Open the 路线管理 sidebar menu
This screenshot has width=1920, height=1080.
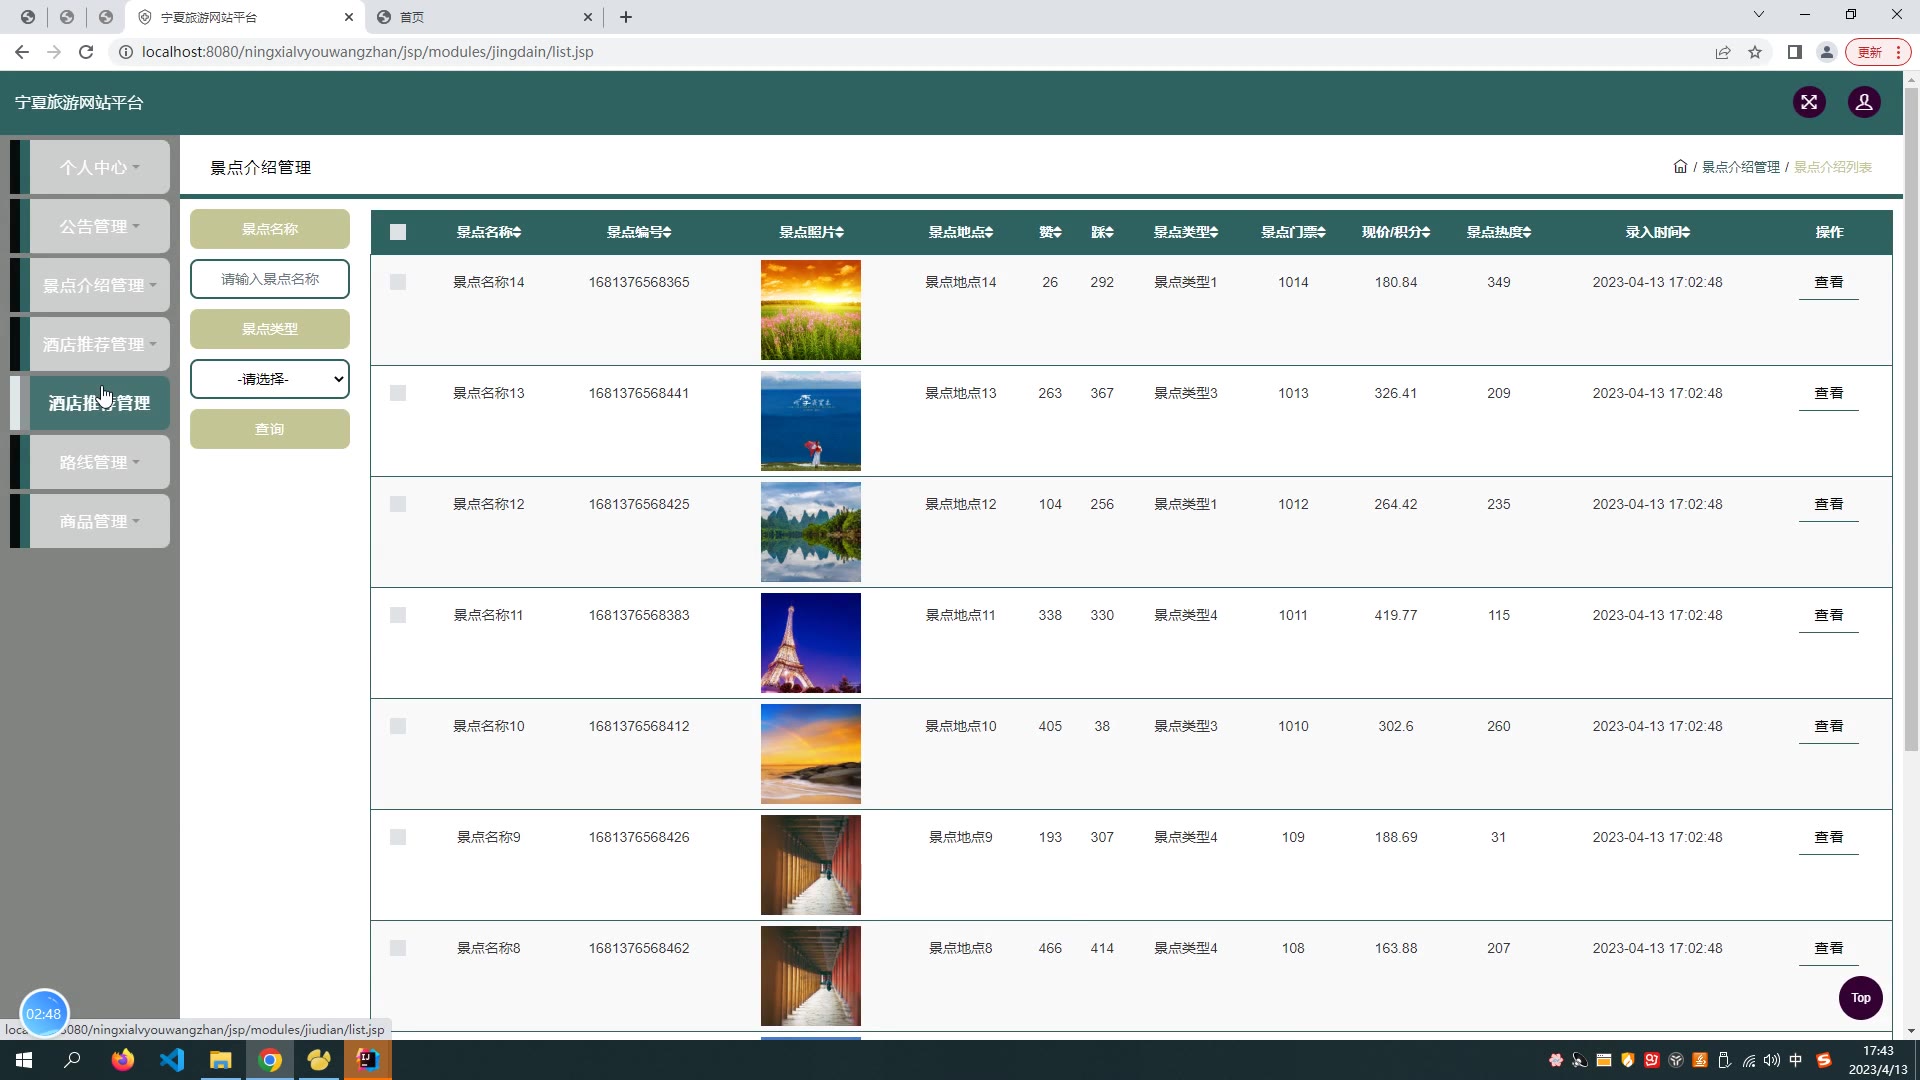99,462
